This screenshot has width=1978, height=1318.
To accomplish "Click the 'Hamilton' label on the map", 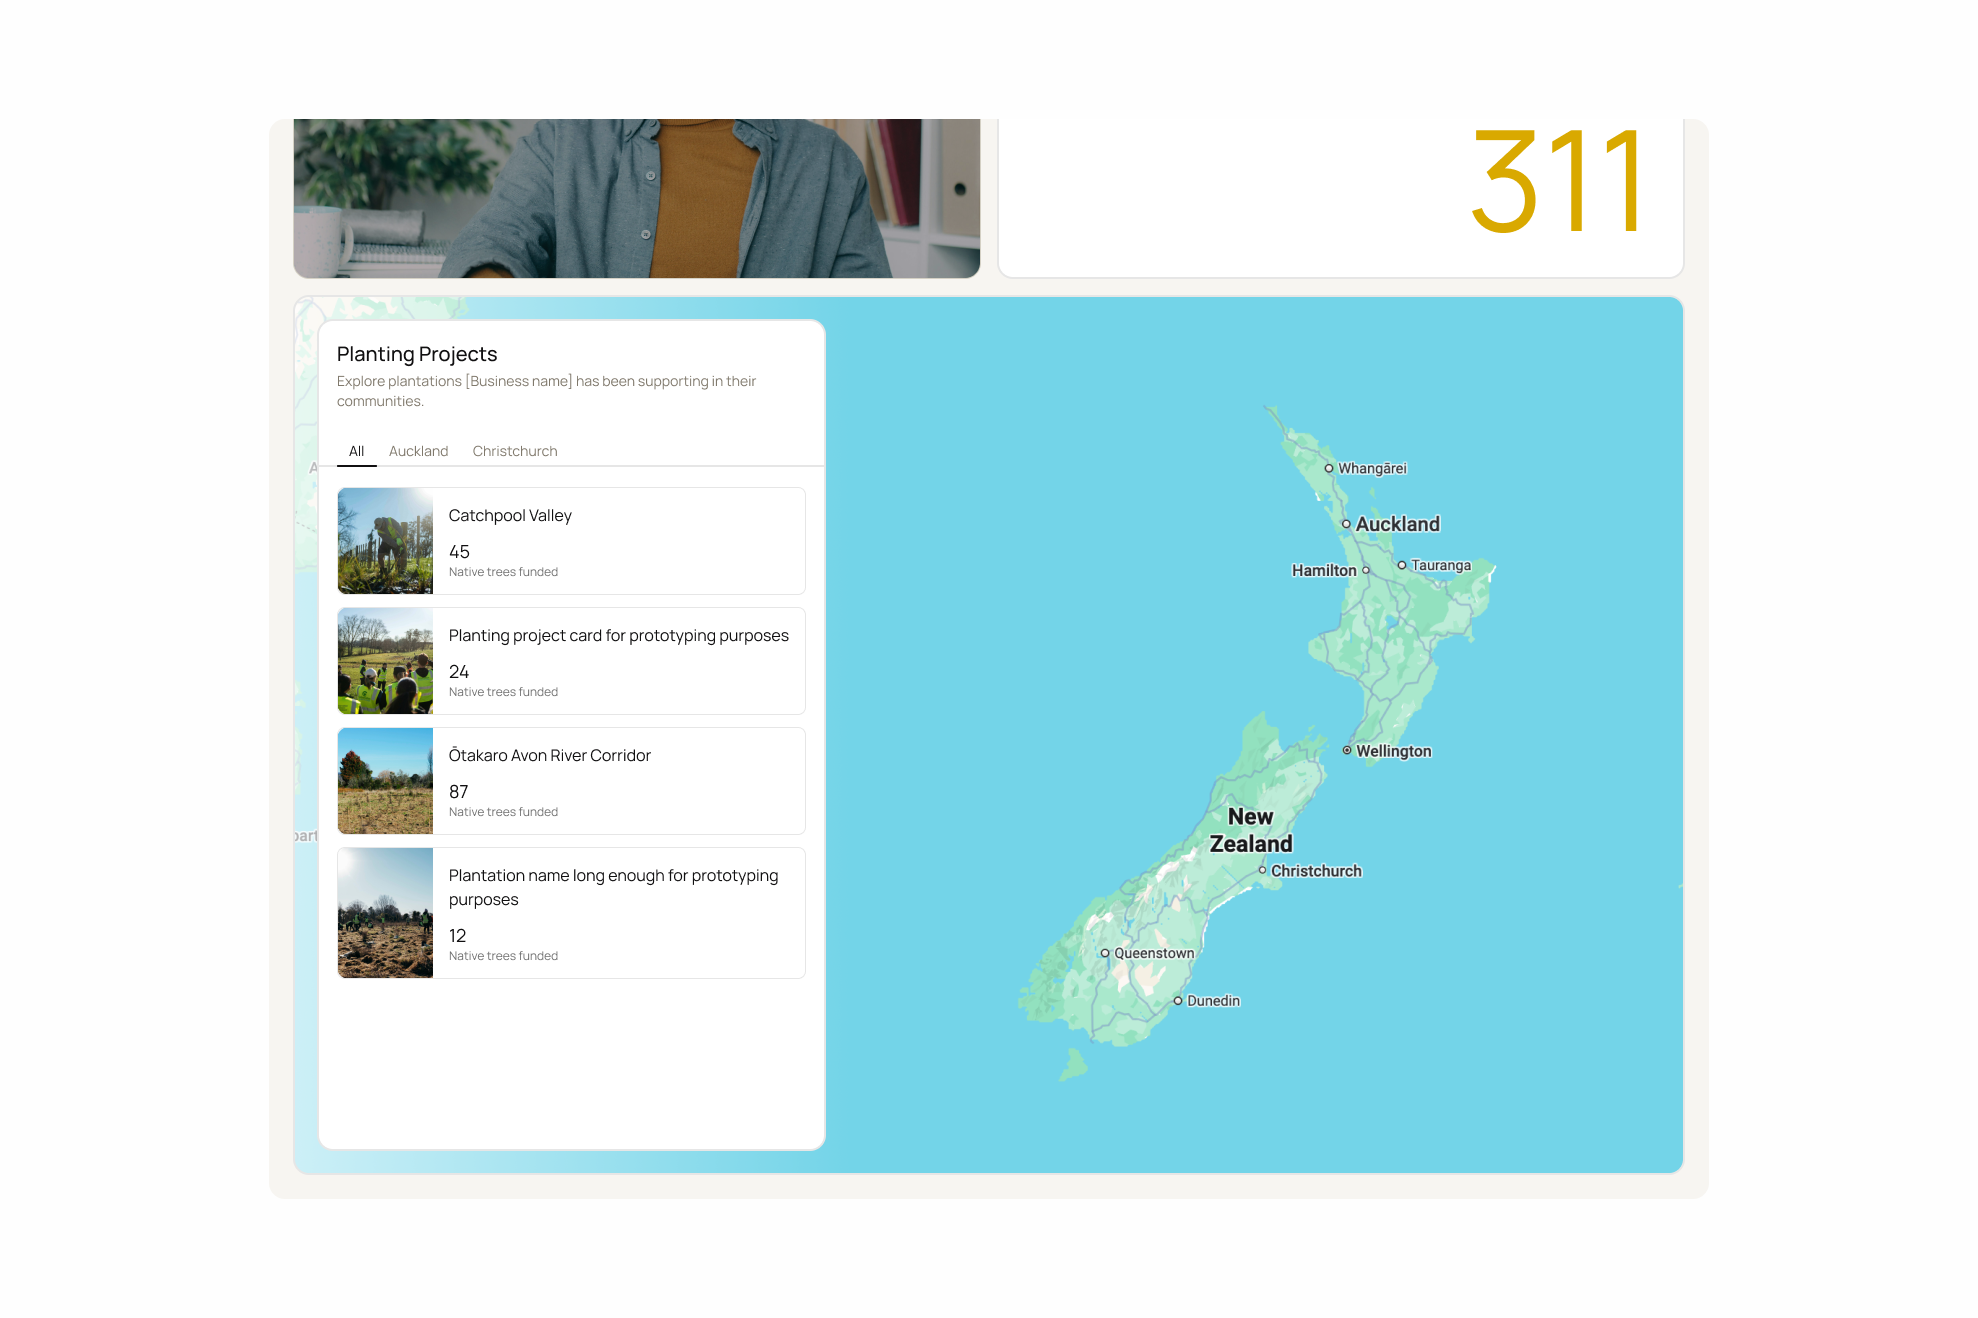I will tap(1324, 570).
